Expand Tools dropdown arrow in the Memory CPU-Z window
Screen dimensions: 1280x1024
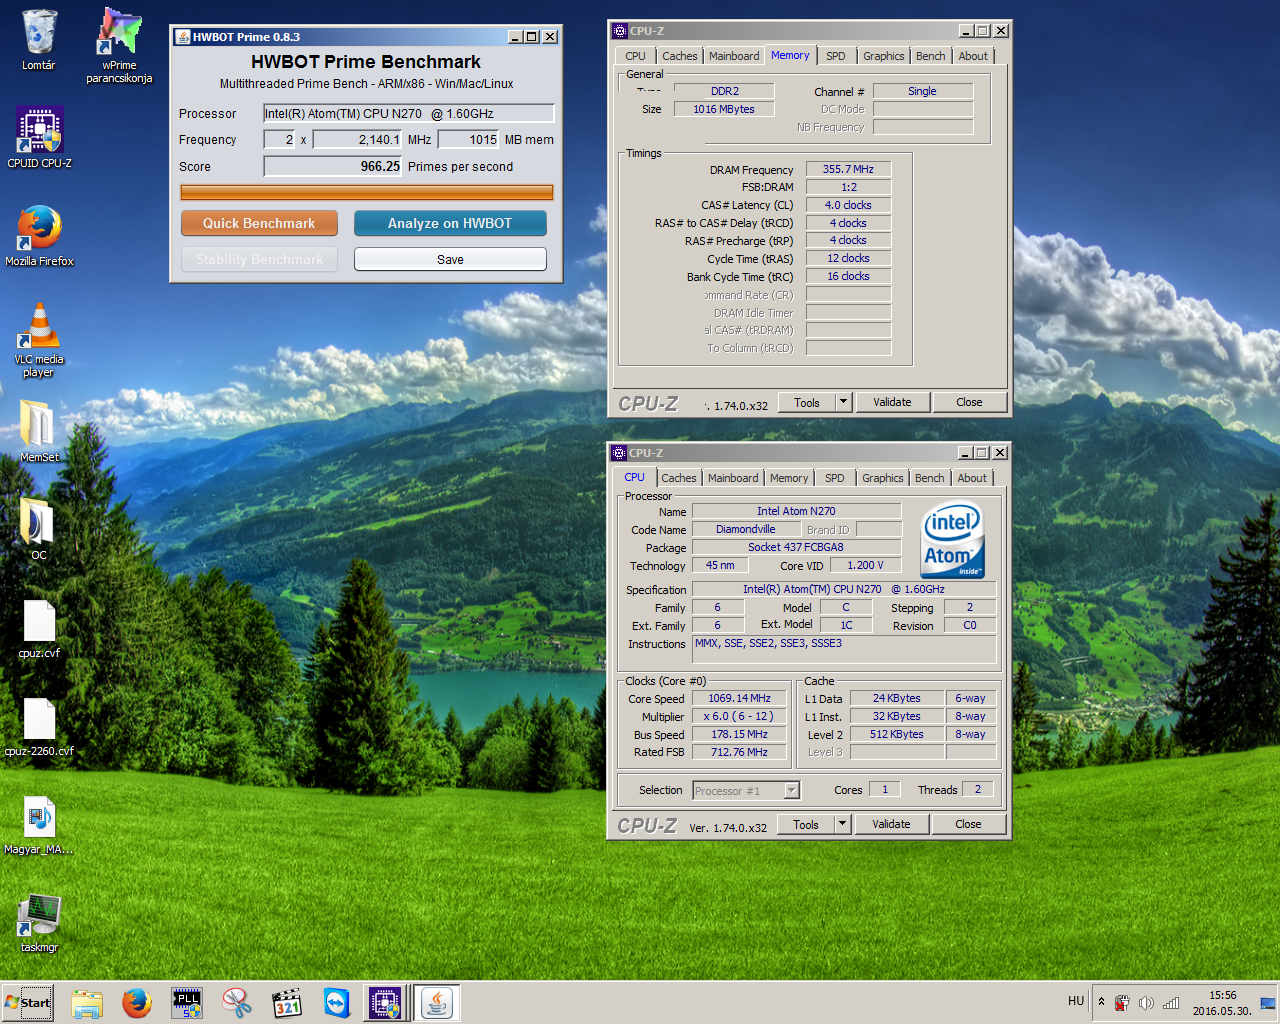click(x=843, y=402)
